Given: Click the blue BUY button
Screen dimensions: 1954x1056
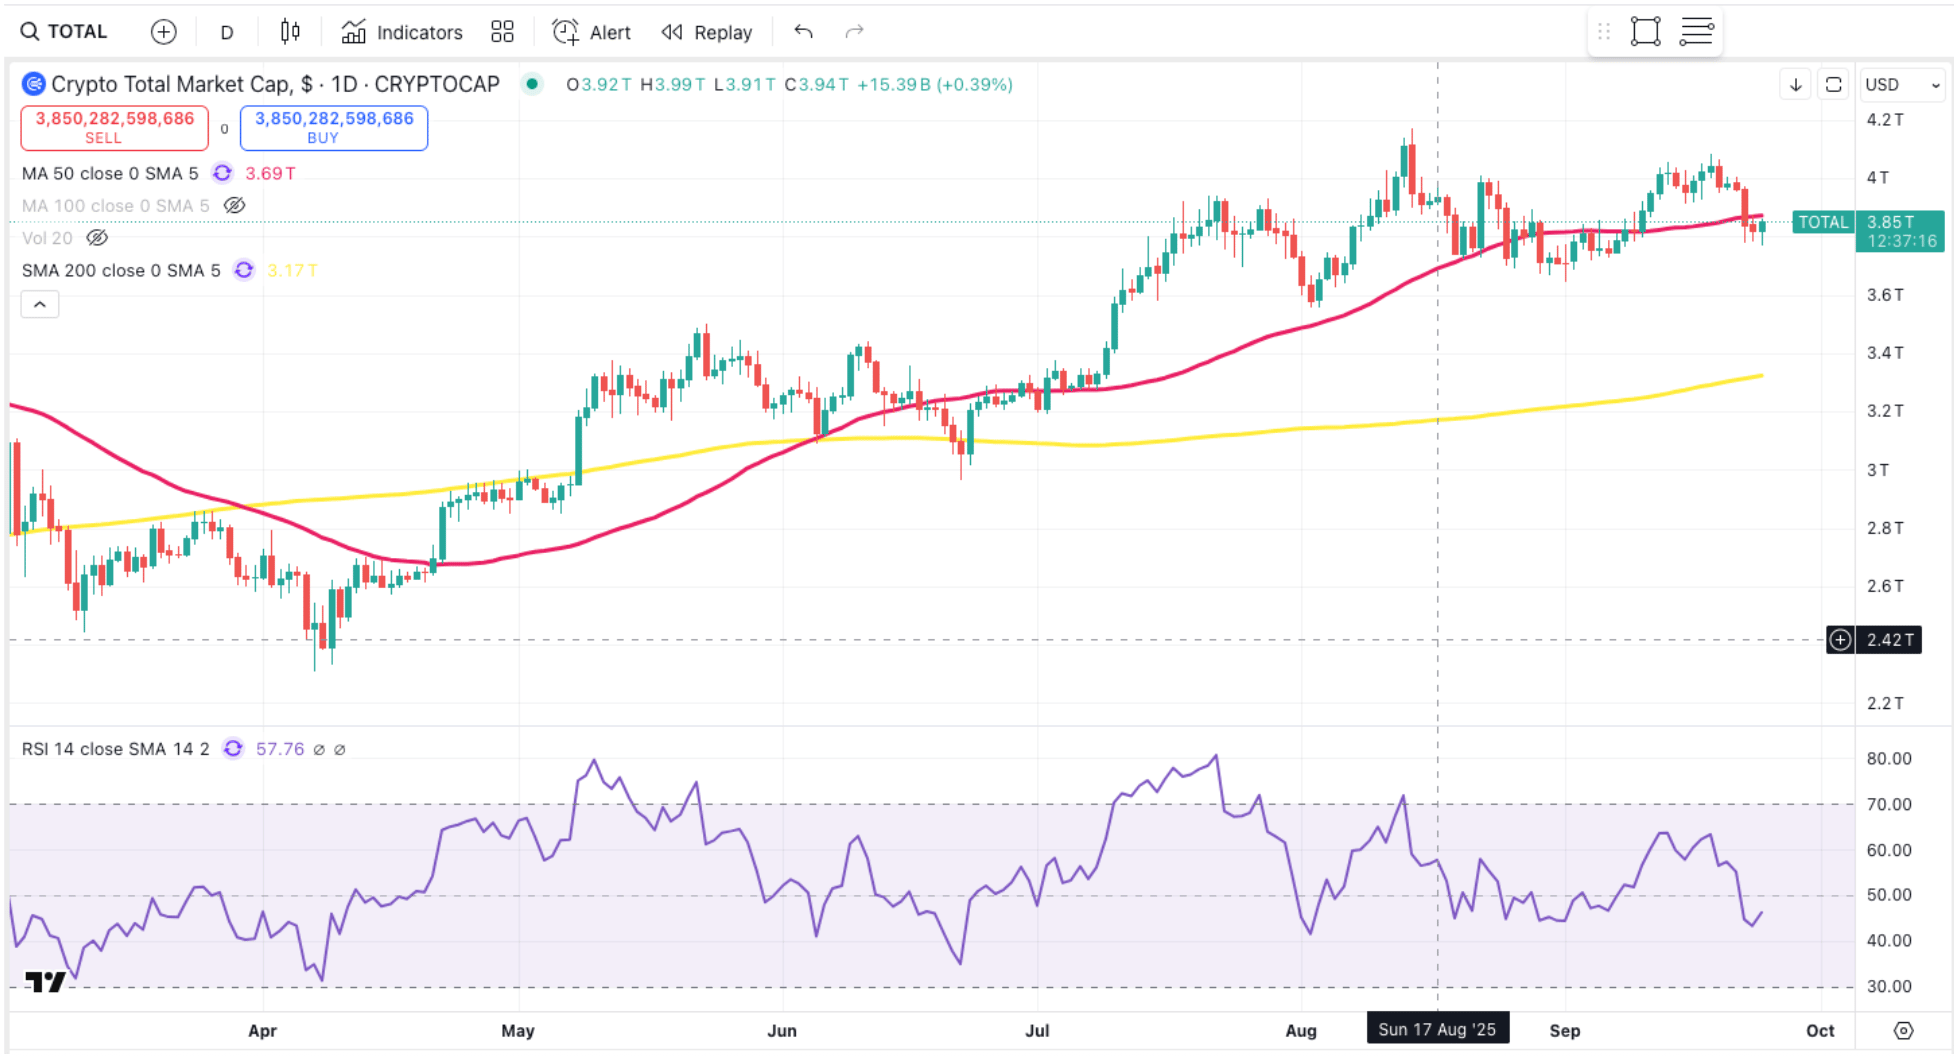Looking at the screenshot, I should coord(334,127).
